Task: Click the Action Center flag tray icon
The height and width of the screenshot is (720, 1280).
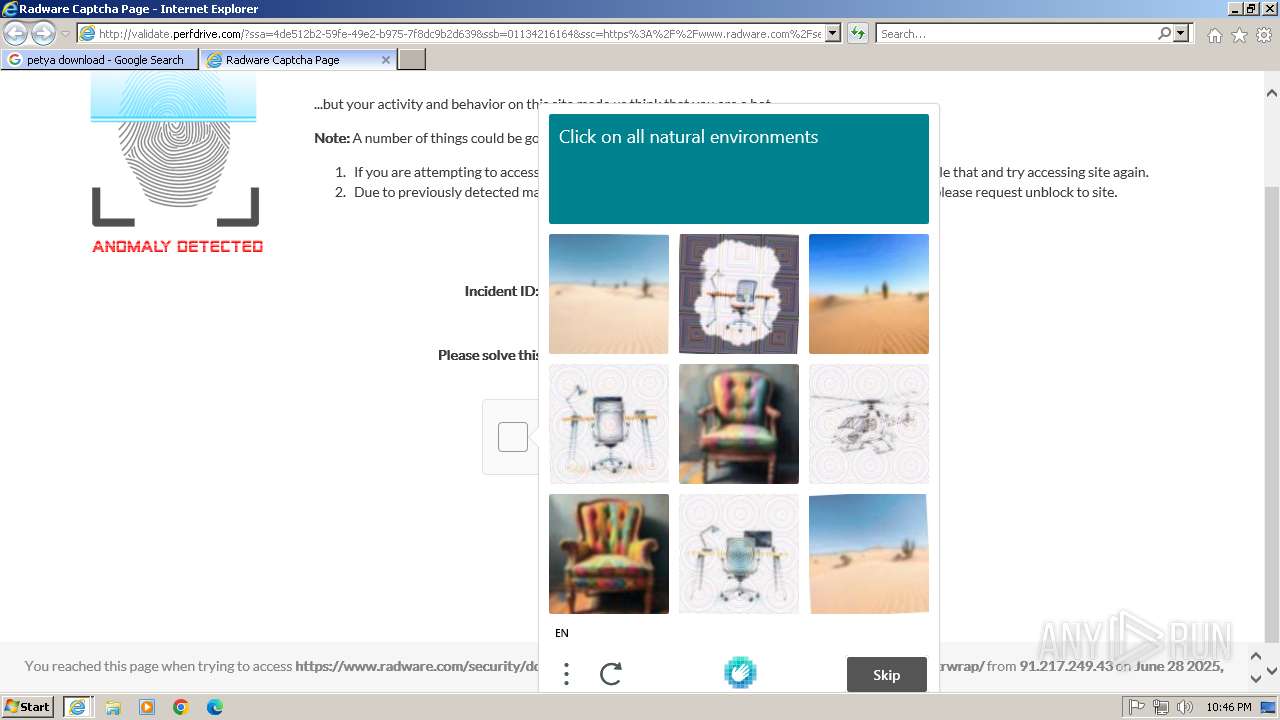Action: pos(1137,707)
